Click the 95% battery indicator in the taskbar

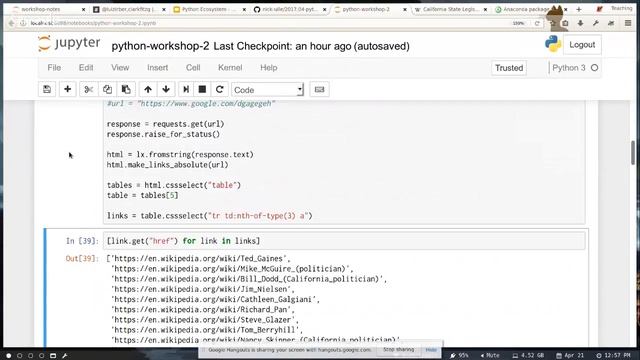click(x=459, y=356)
